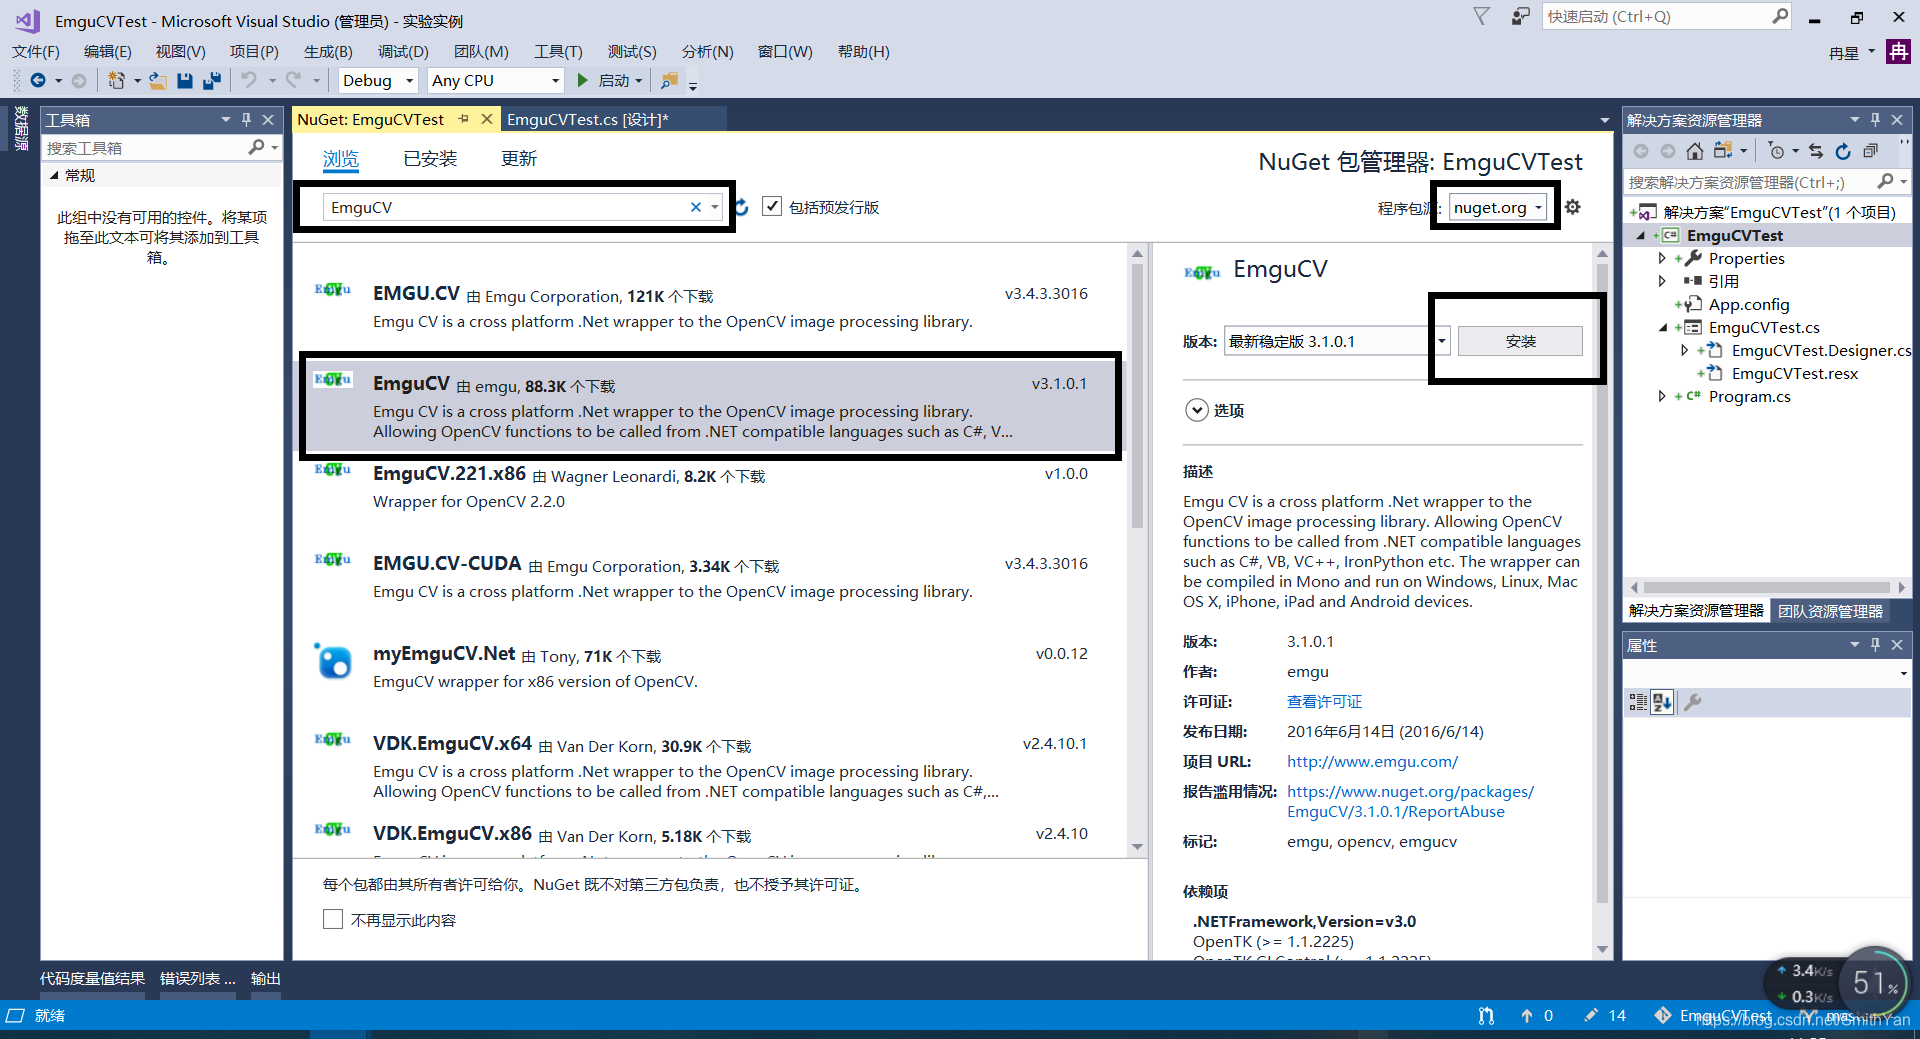Click categorized view icon in Properties panel
Image resolution: width=1920 pixels, height=1039 pixels.
point(1638,702)
